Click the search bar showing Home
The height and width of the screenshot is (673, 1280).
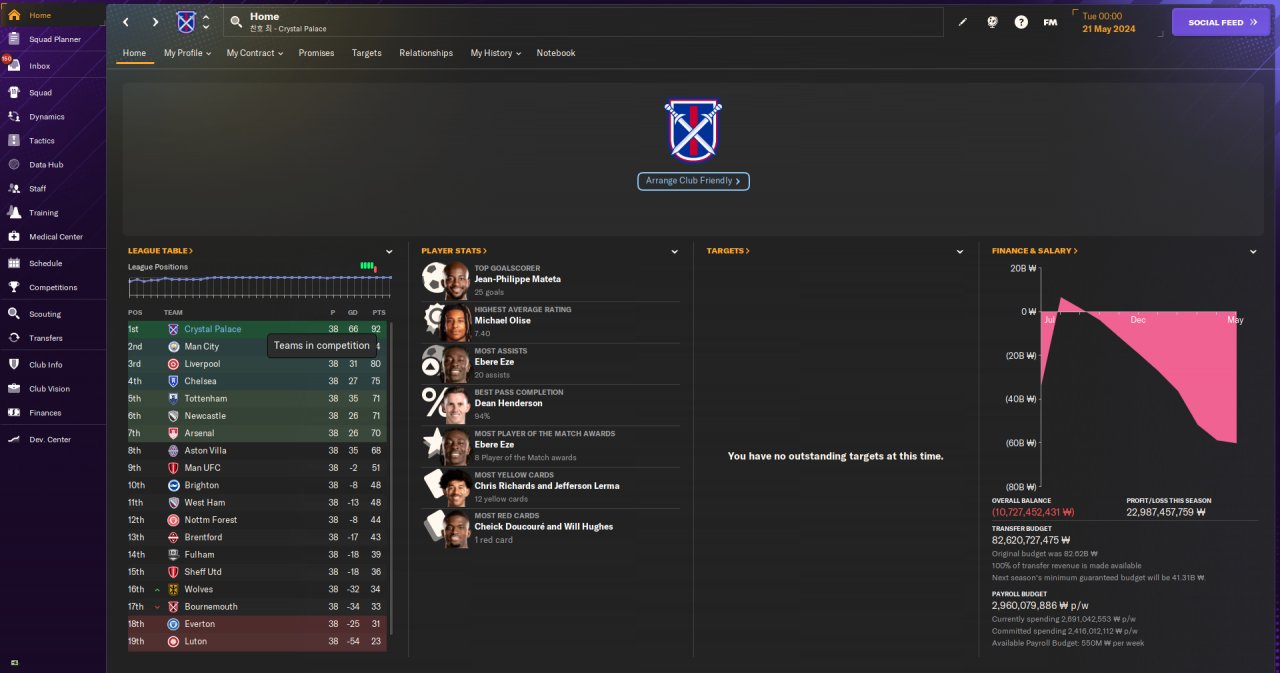584,22
